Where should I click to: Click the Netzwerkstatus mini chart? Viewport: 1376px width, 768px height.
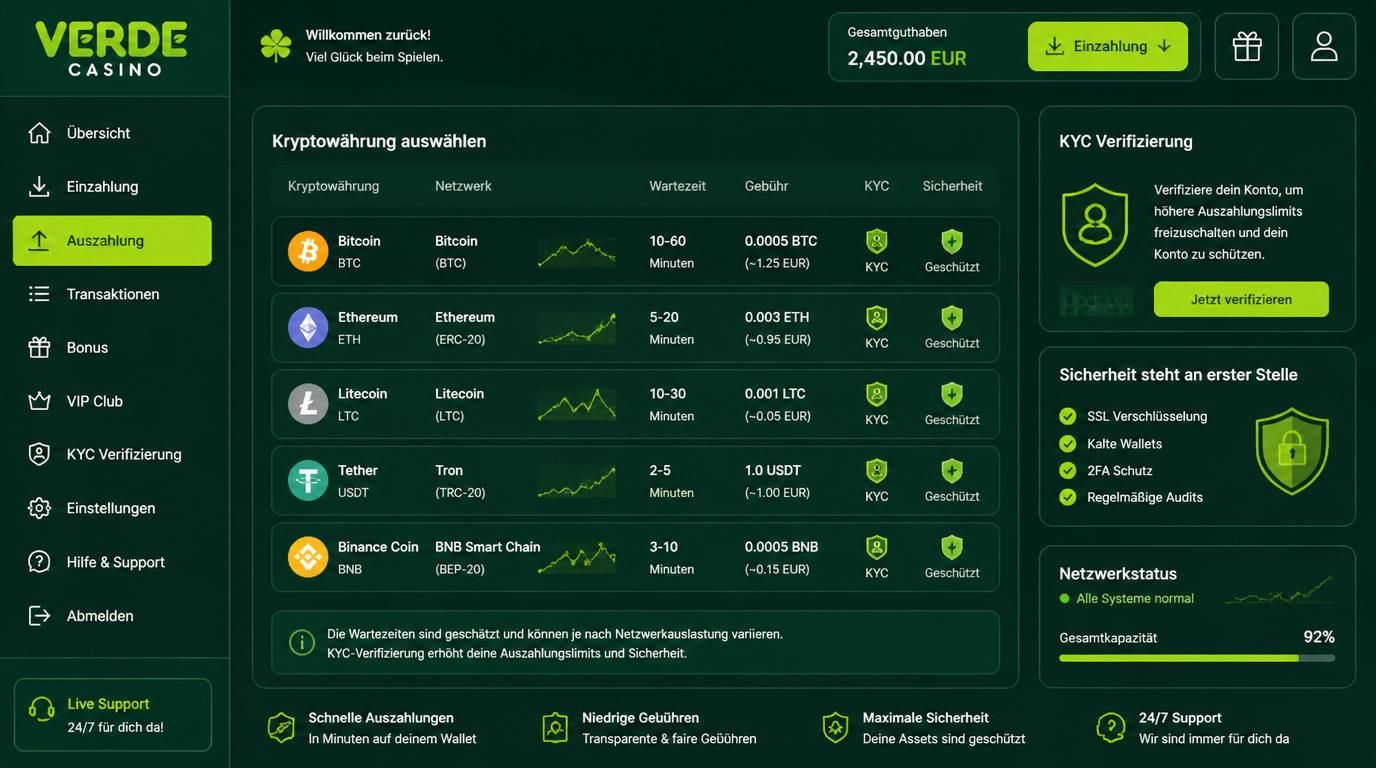pyautogui.click(x=1280, y=590)
